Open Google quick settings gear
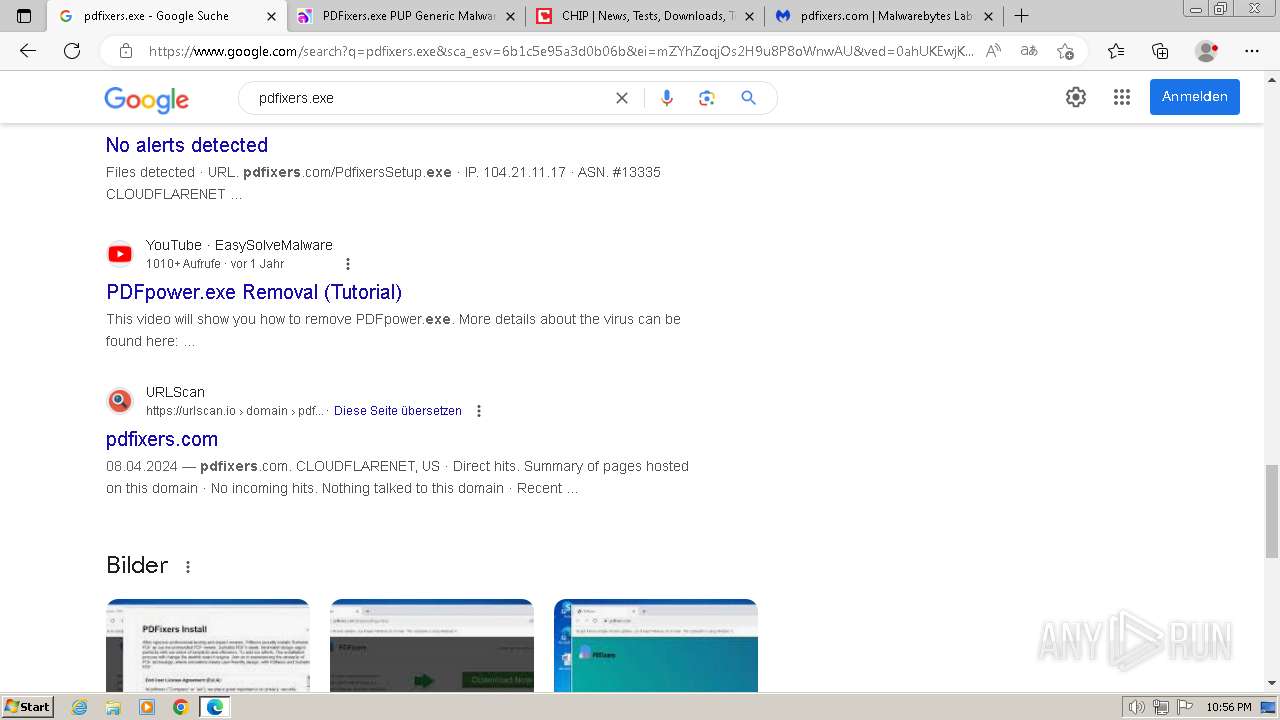The height and width of the screenshot is (720, 1280). coord(1076,97)
